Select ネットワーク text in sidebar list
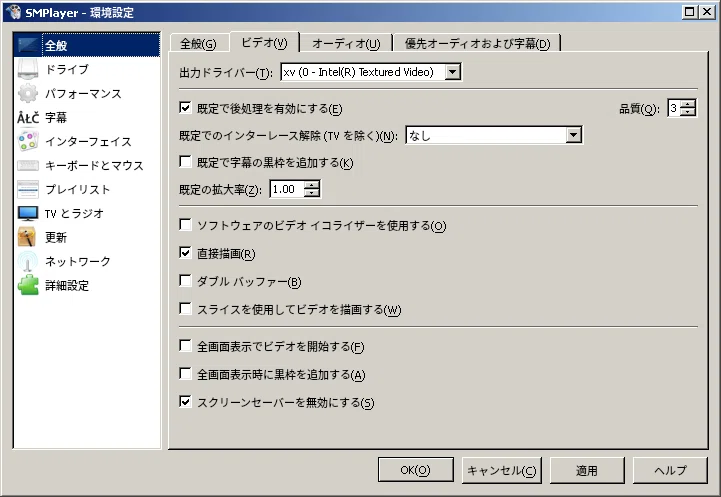 78,261
